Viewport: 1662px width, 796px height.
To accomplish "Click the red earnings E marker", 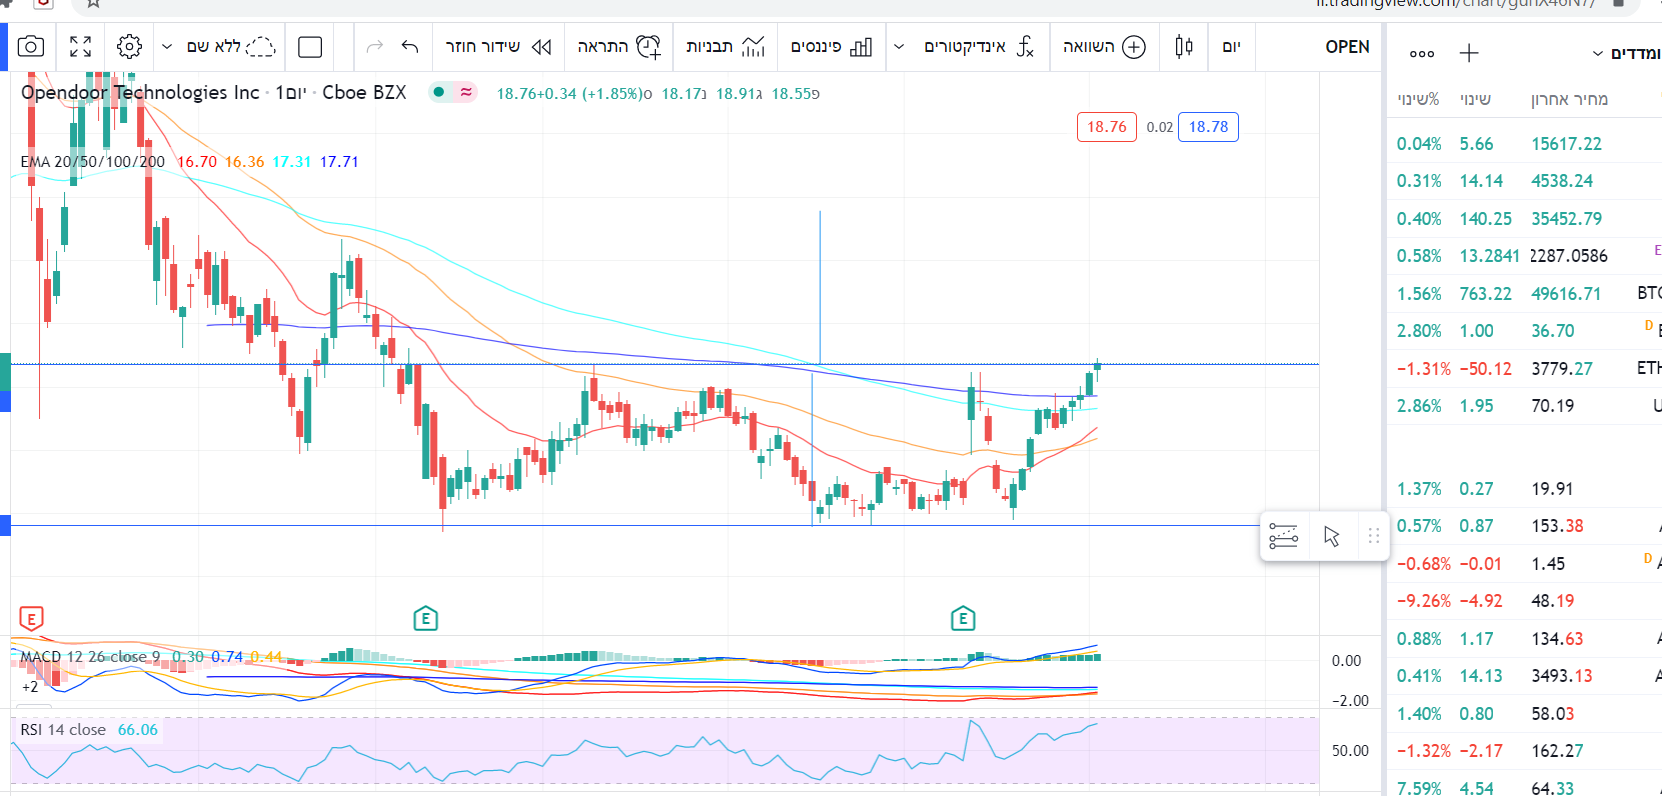I will (31, 619).
